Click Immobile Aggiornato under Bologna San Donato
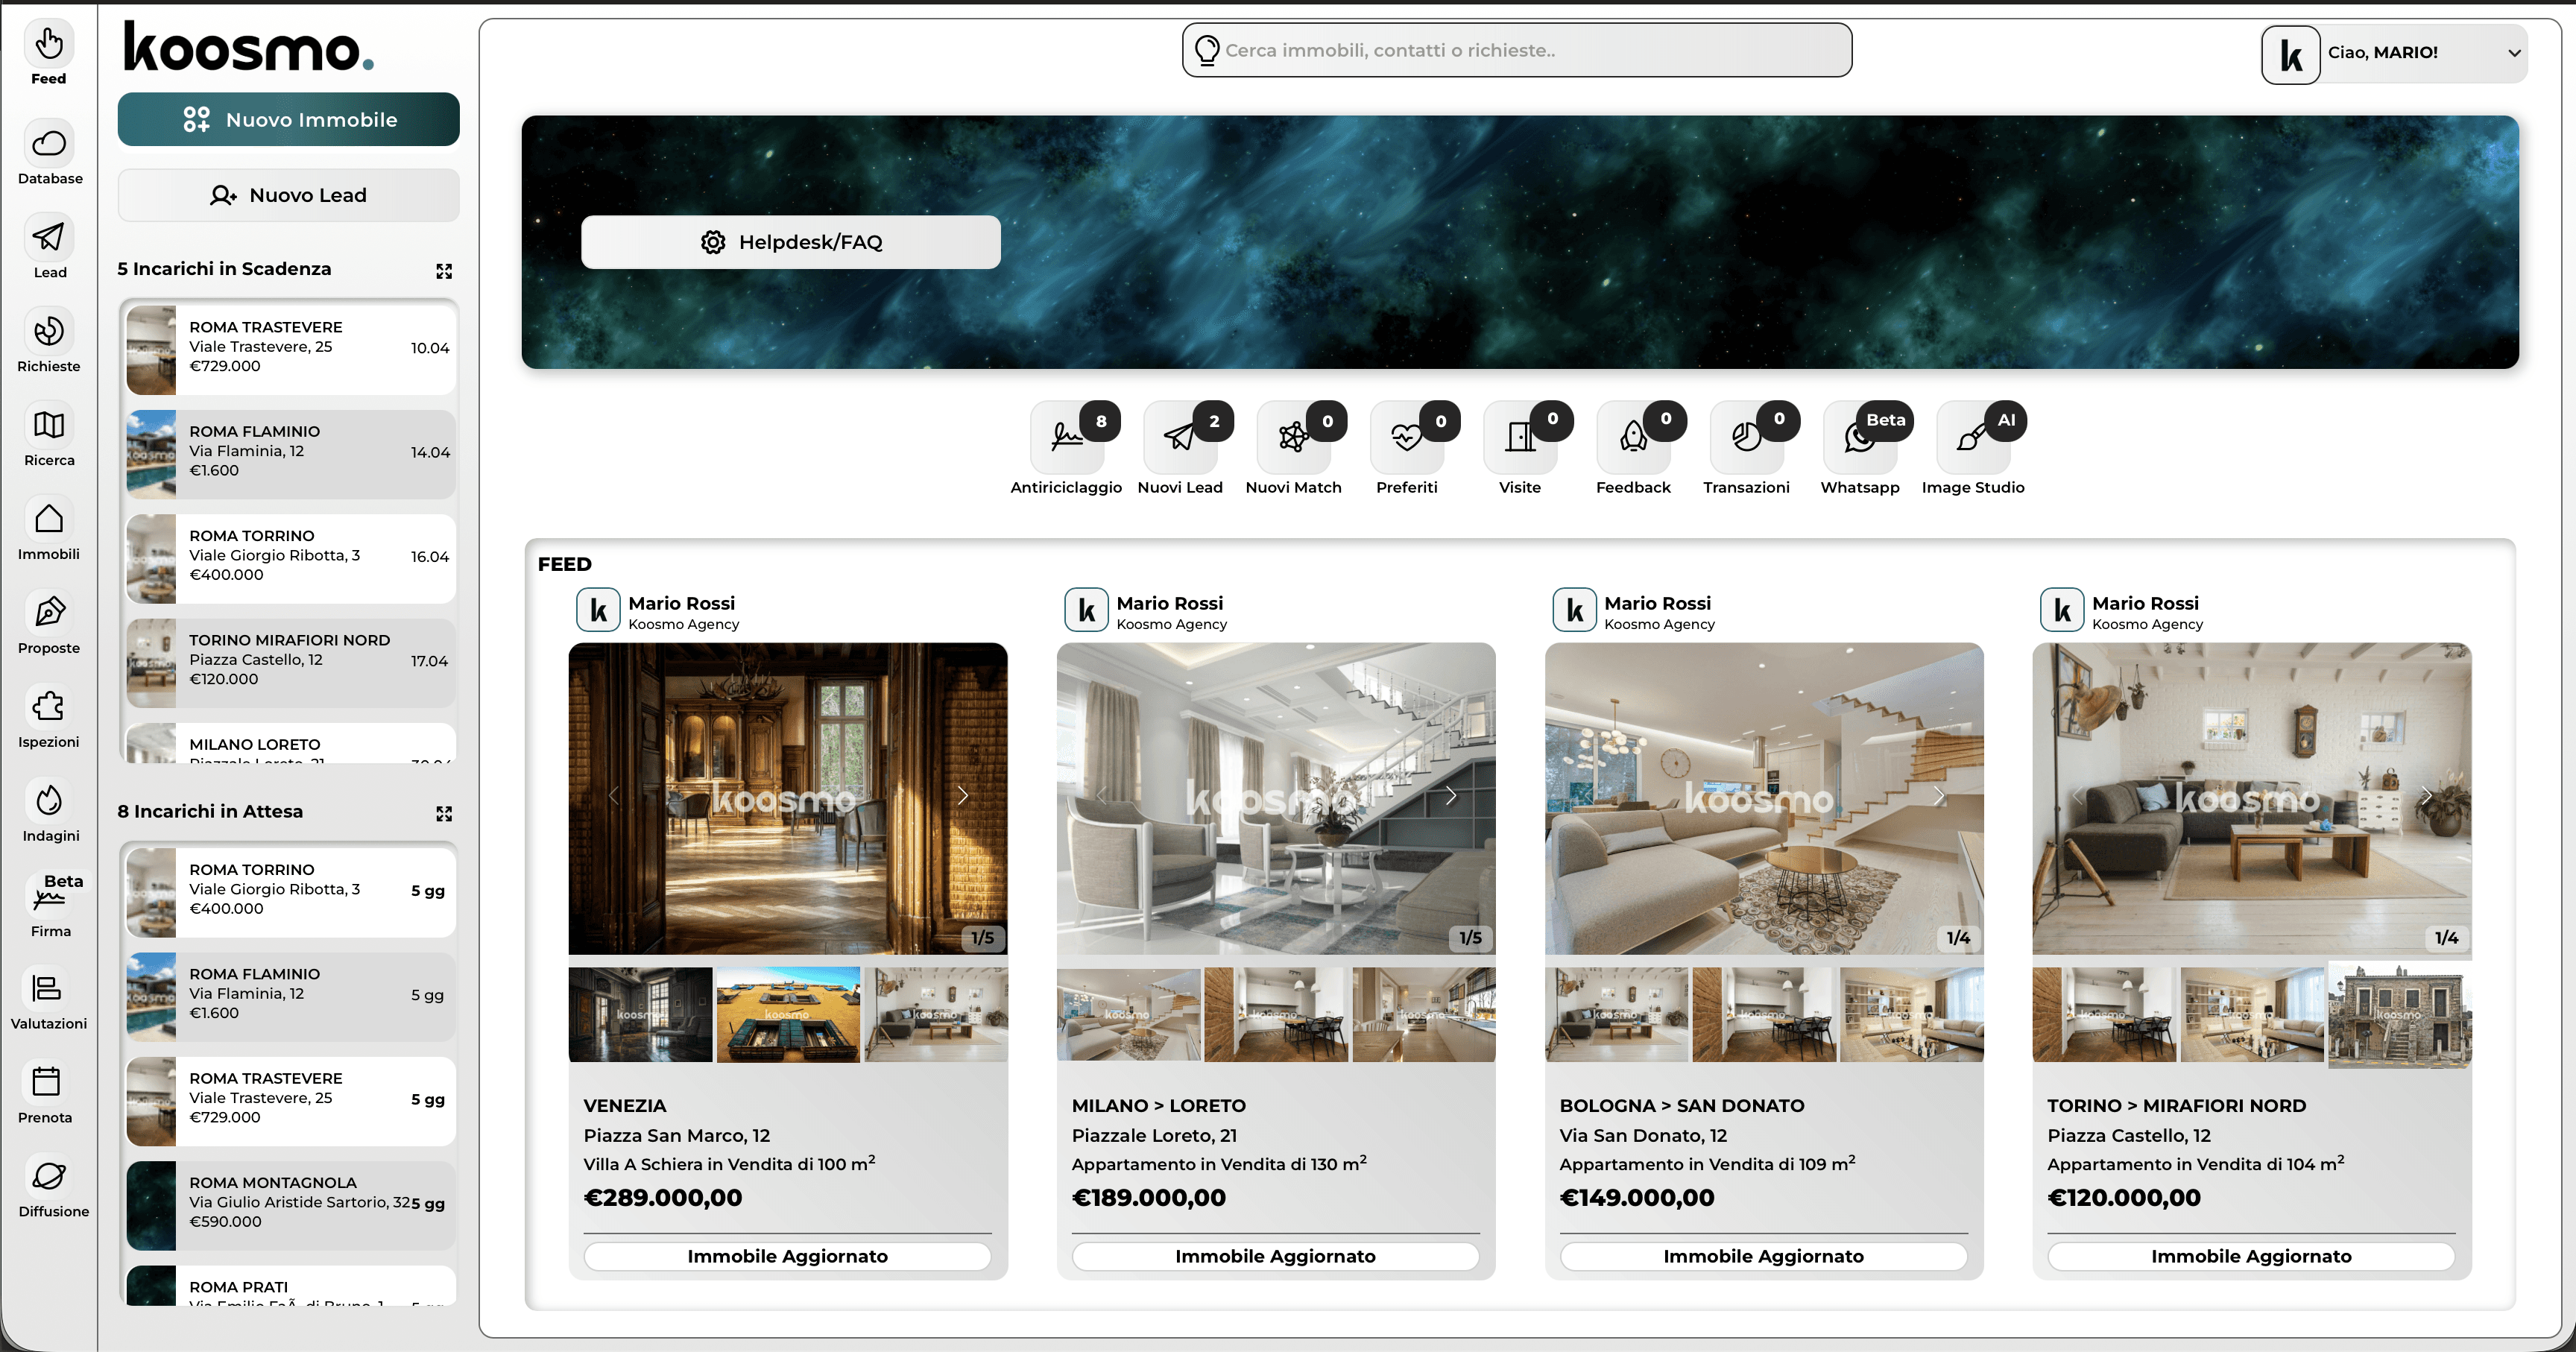 coord(1764,1256)
